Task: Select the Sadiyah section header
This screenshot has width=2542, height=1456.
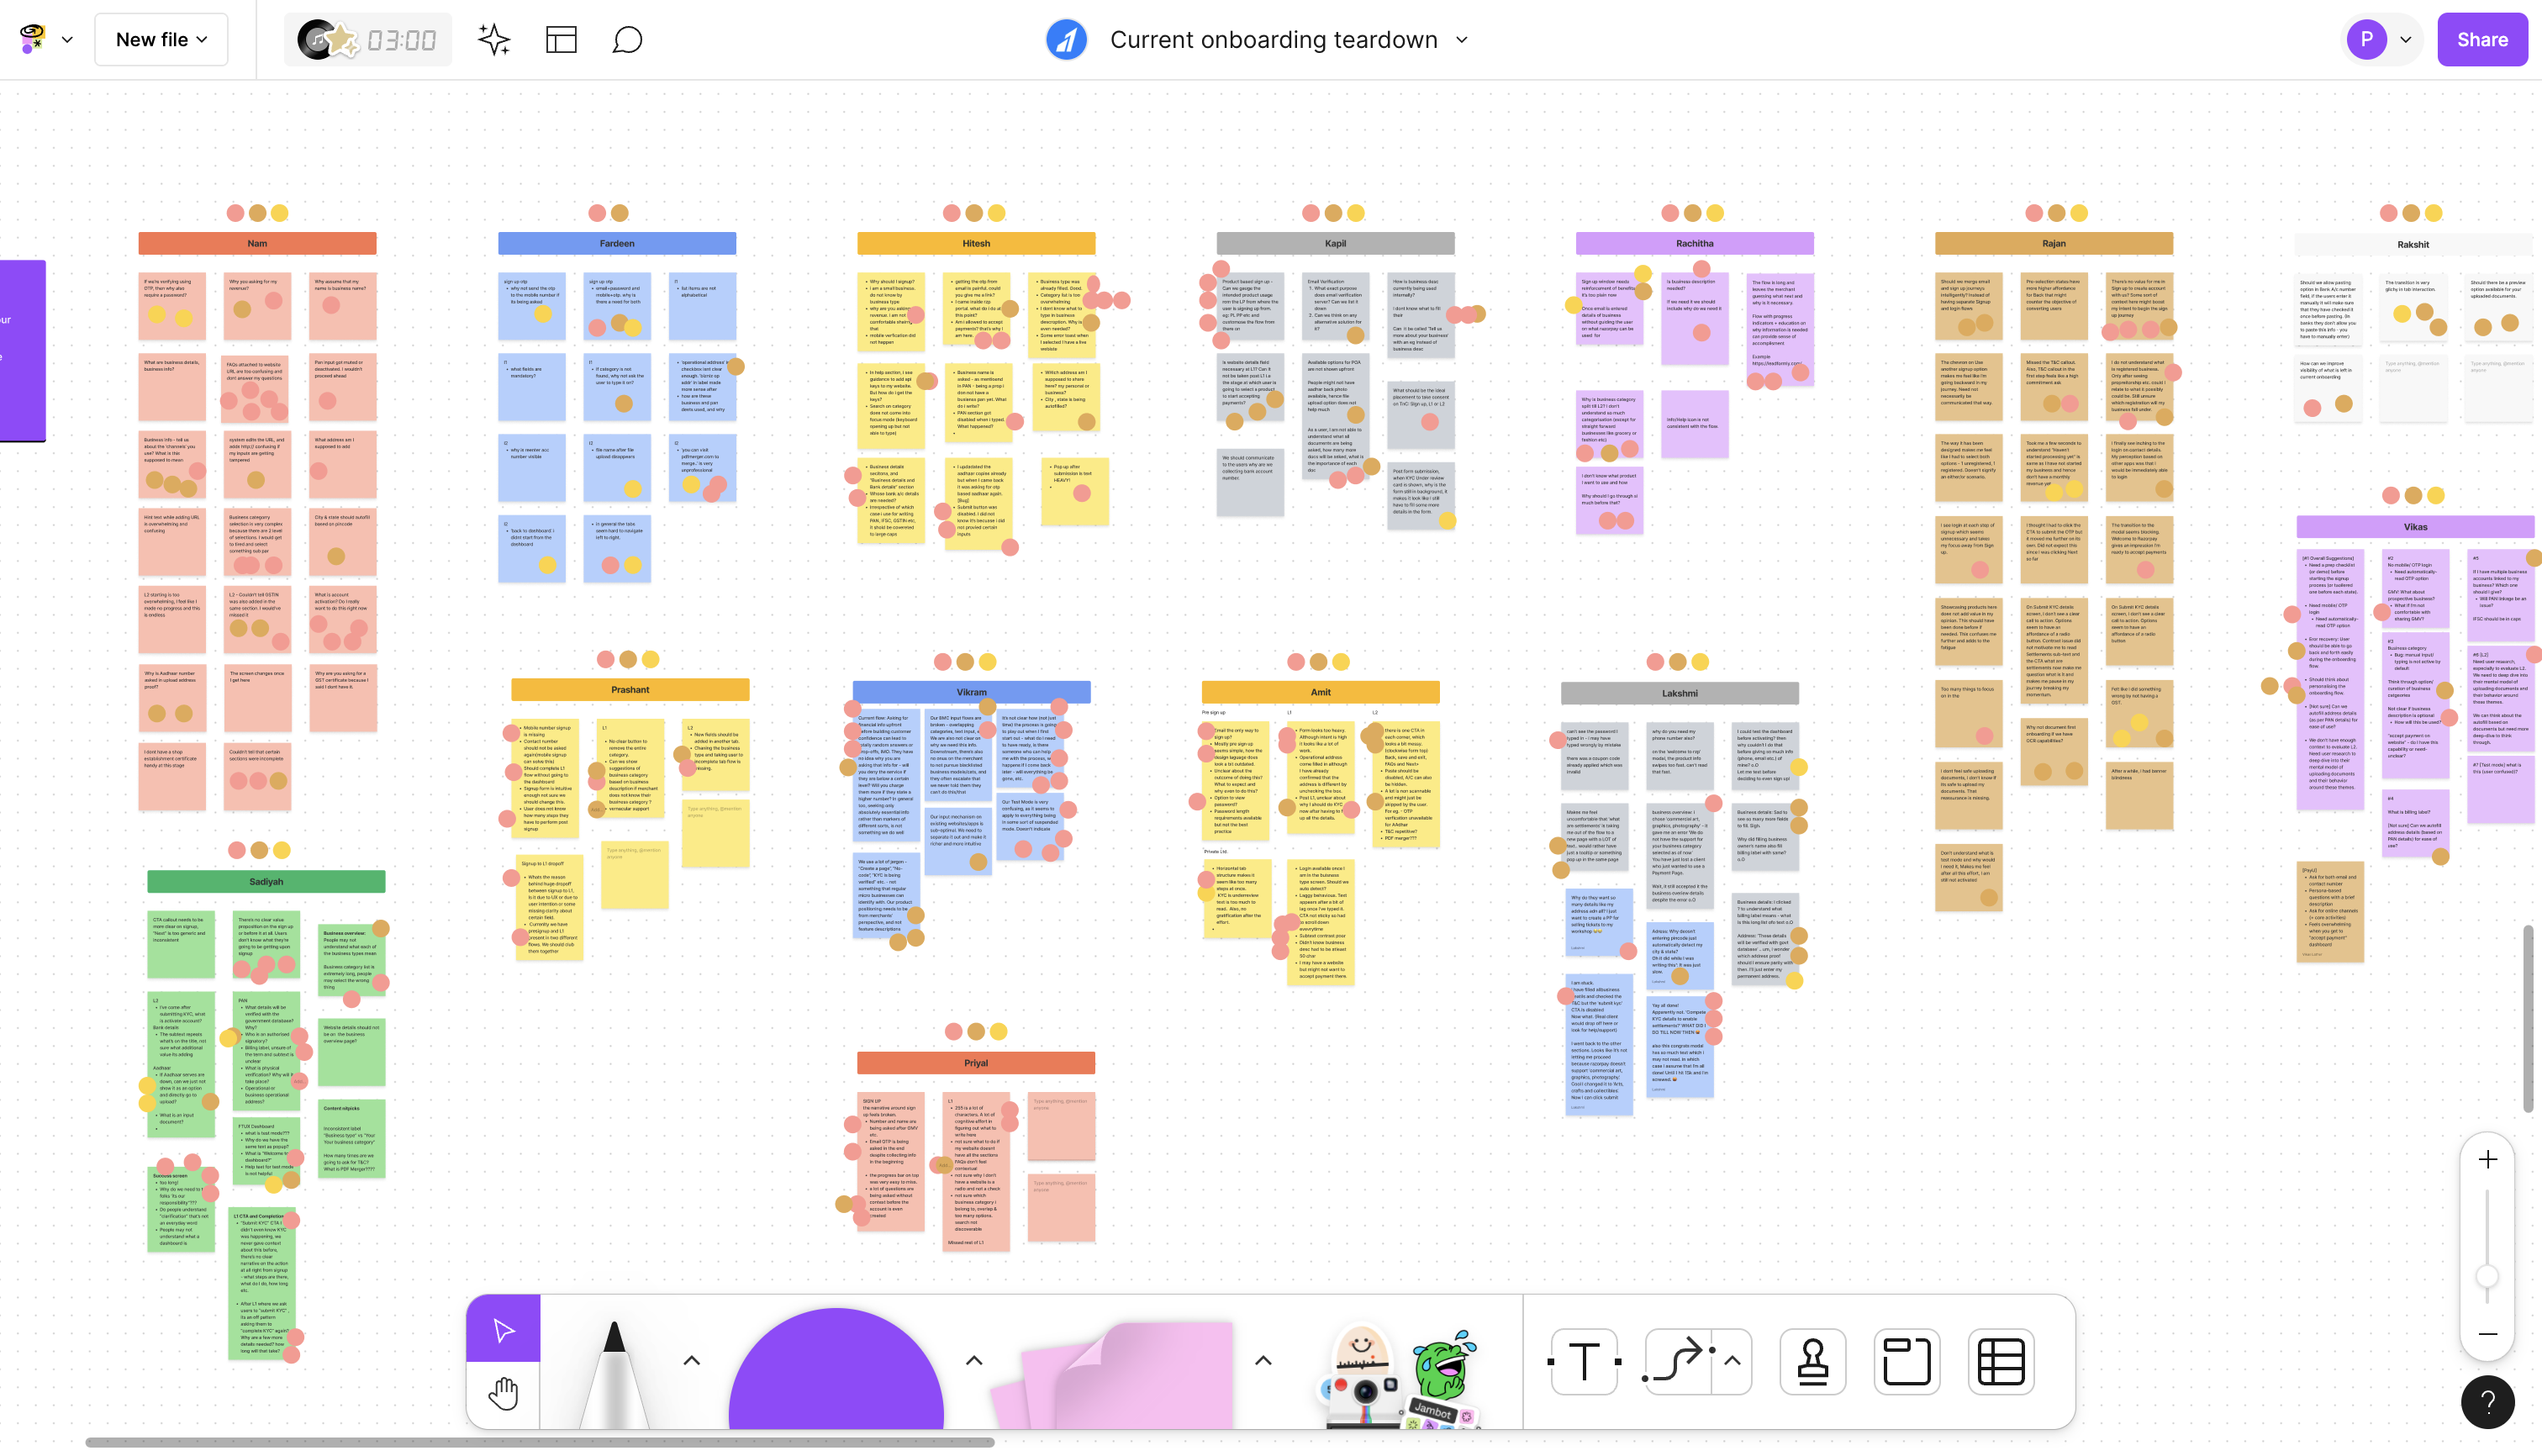Action: [x=266, y=881]
